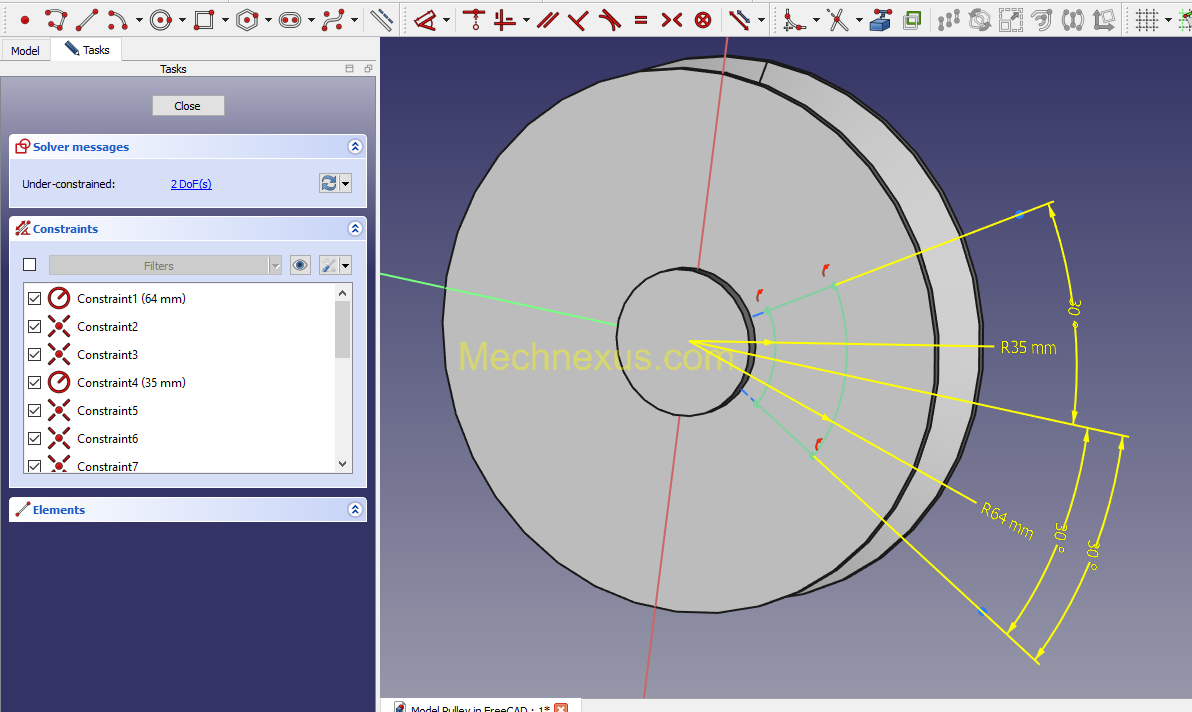
Task: Click the 2 DoF(s) link
Action: [191, 184]
